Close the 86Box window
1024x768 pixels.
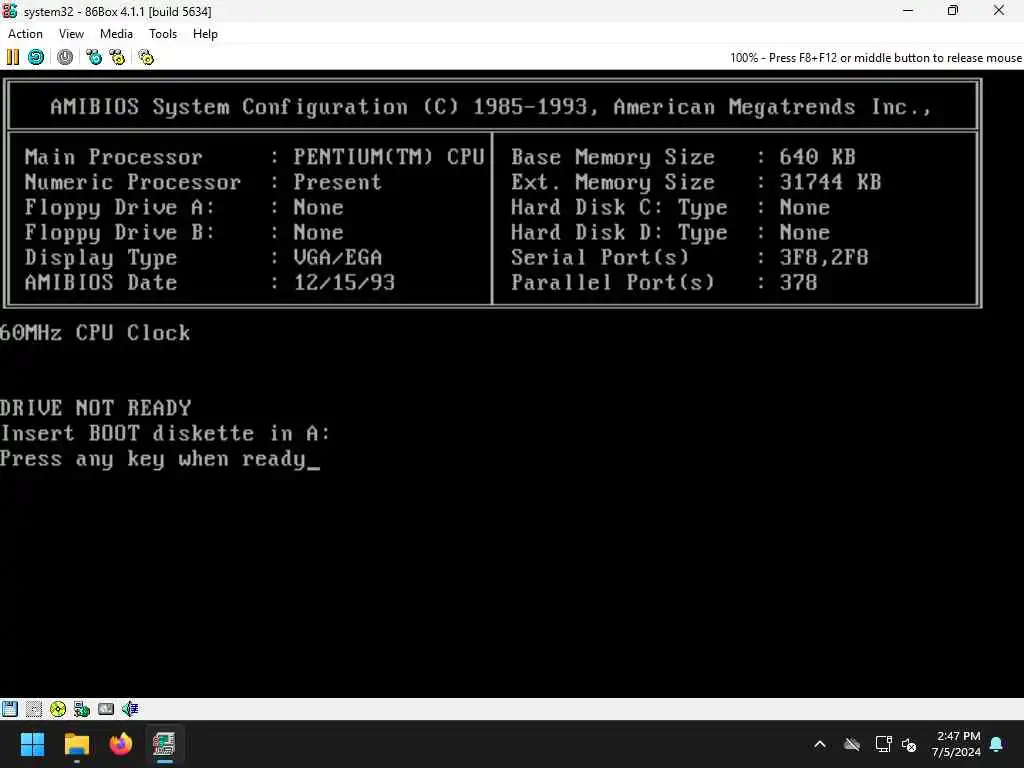point(999,11)
